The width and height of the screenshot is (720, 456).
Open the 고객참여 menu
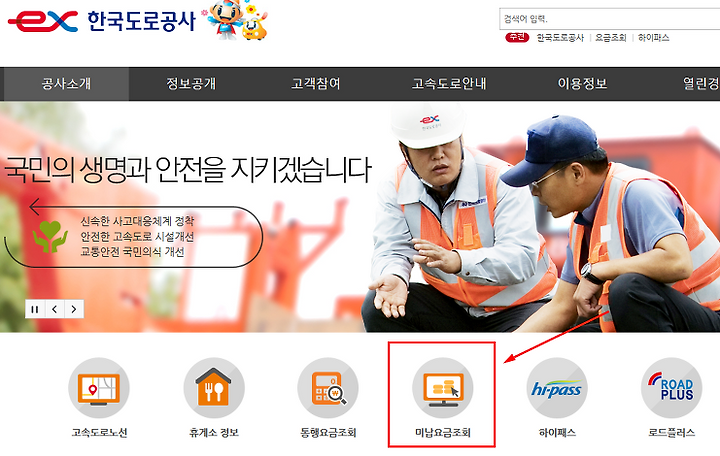(316, 84)
